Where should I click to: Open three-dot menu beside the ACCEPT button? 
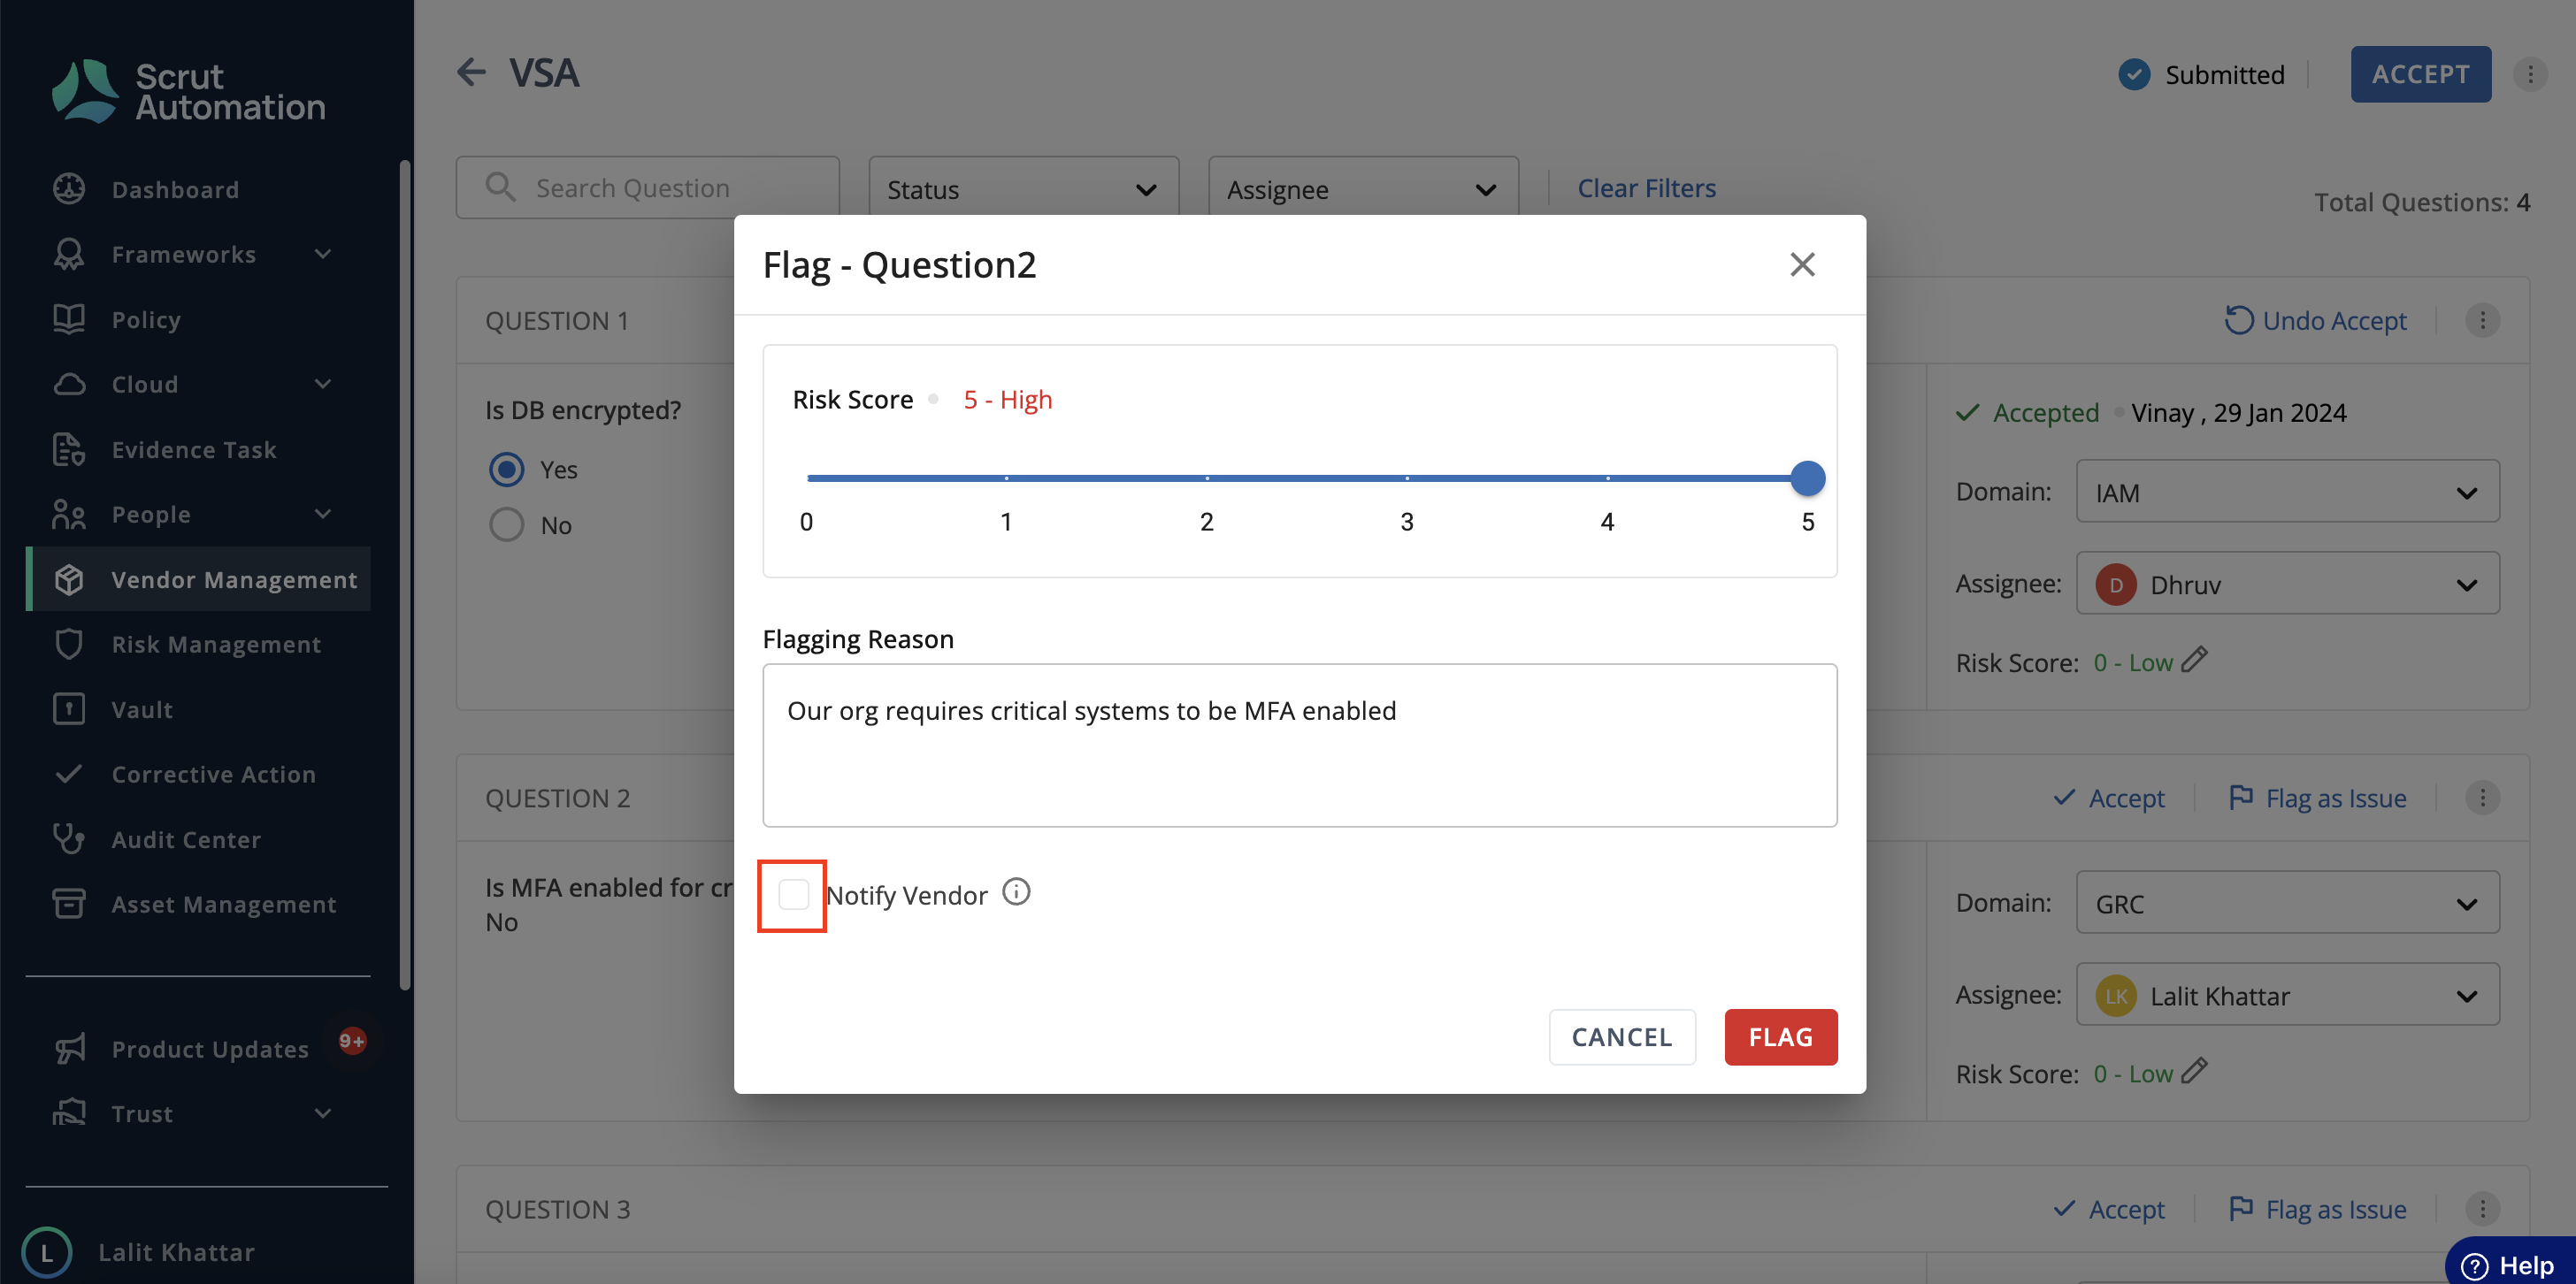point(2530,74)
